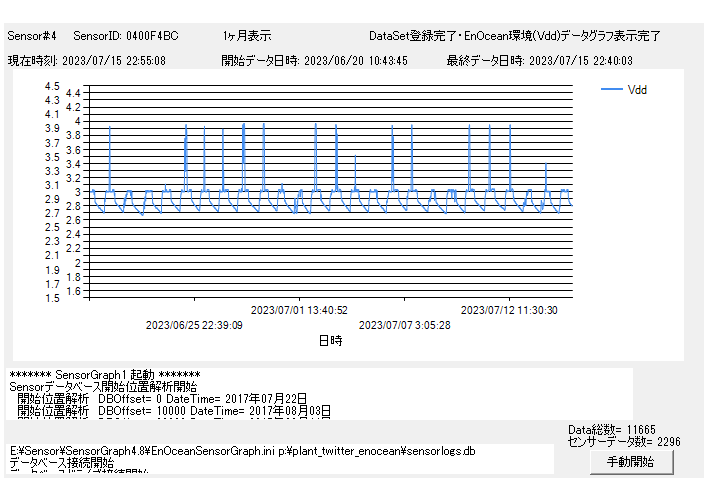Image resolution: width=708 pixels, height=482 pixels.
Task: Click the 2023/06/25 22:39:09 axis marker
Action: coord(194,325)
